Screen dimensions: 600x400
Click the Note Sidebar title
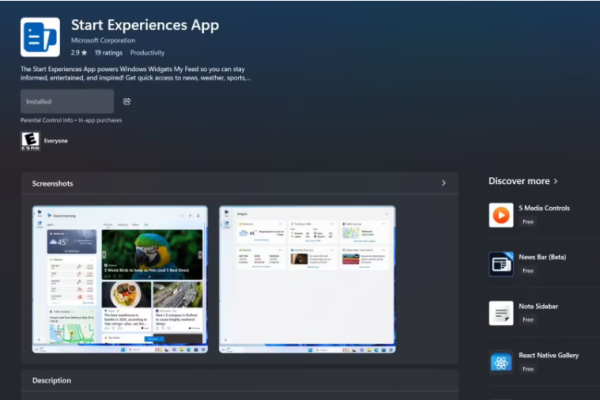point(538,306)
